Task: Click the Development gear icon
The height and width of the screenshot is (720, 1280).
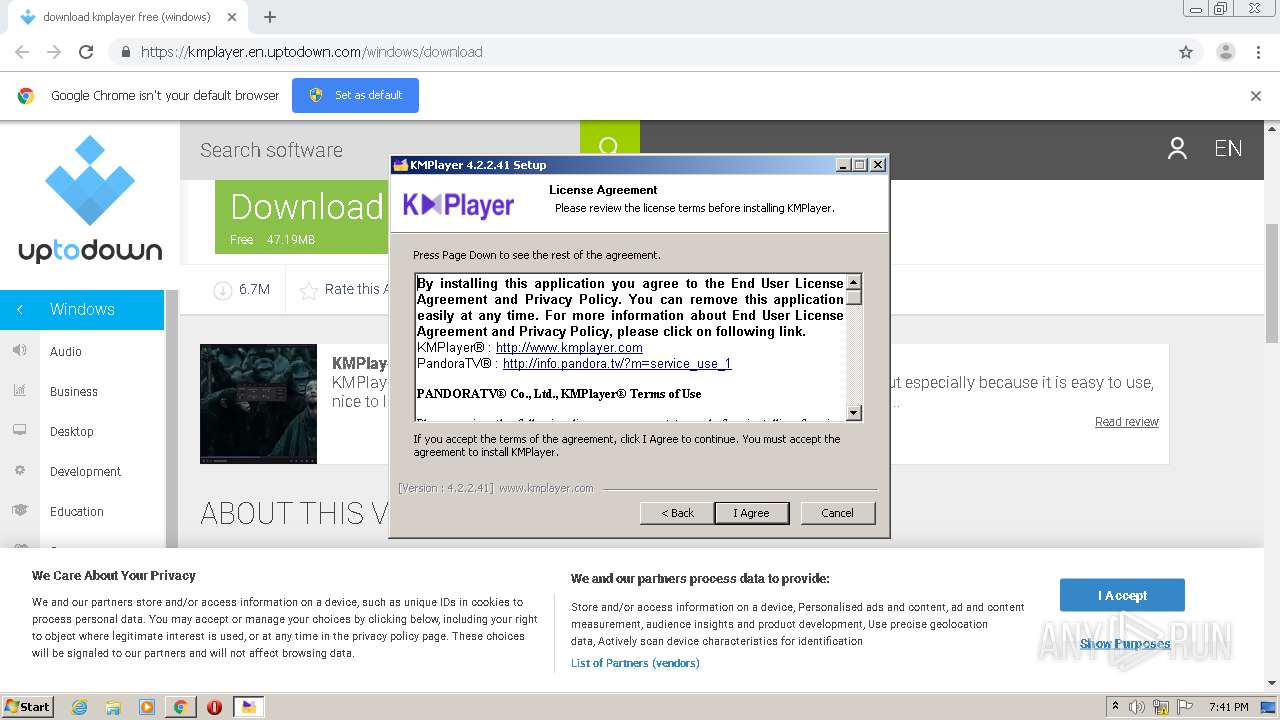Action: point(19,471)
